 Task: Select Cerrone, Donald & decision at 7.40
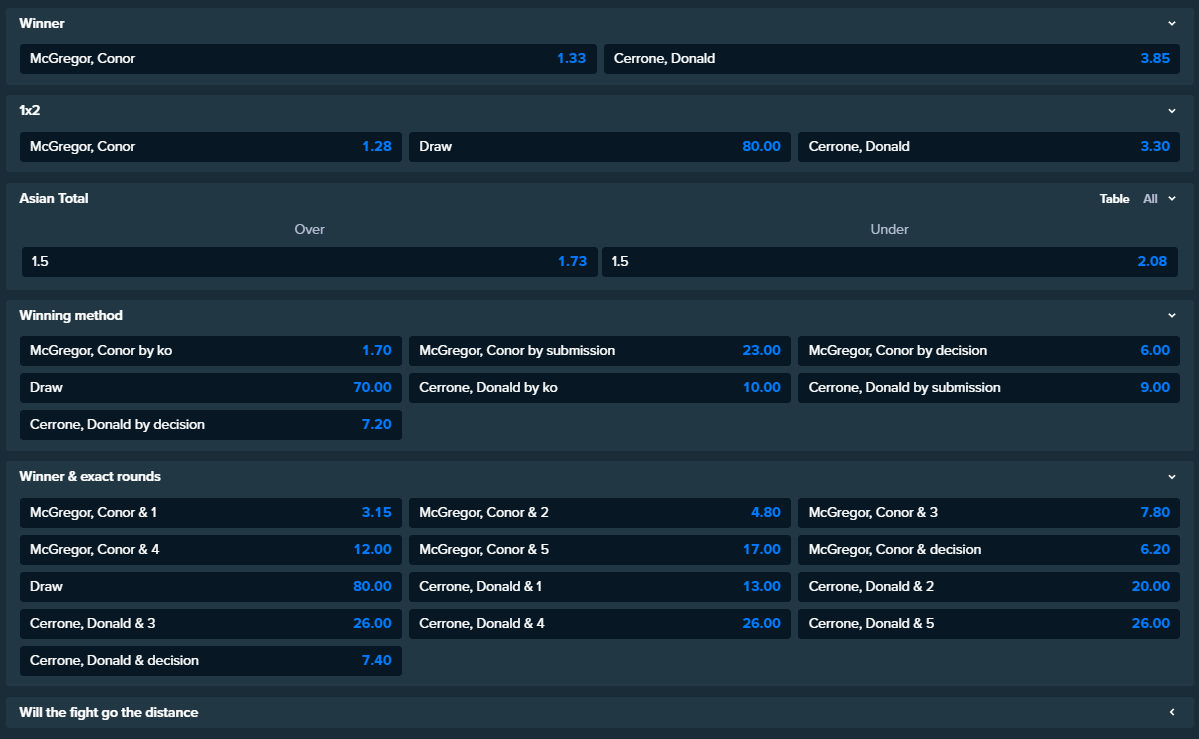click(210, 661)
